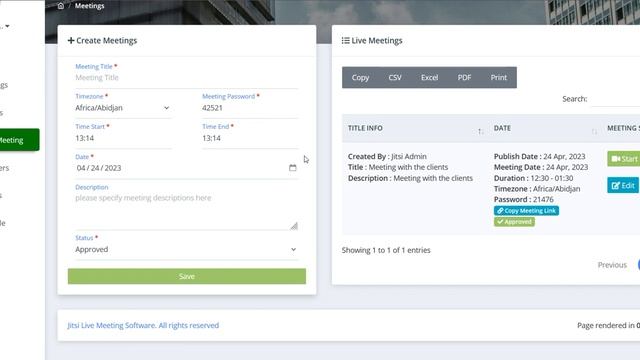Open the Jitsi Live Meeting Software footer link
The width and height of the screenshot is (640, 360).
pyautogui.click(x=143, y=325)
